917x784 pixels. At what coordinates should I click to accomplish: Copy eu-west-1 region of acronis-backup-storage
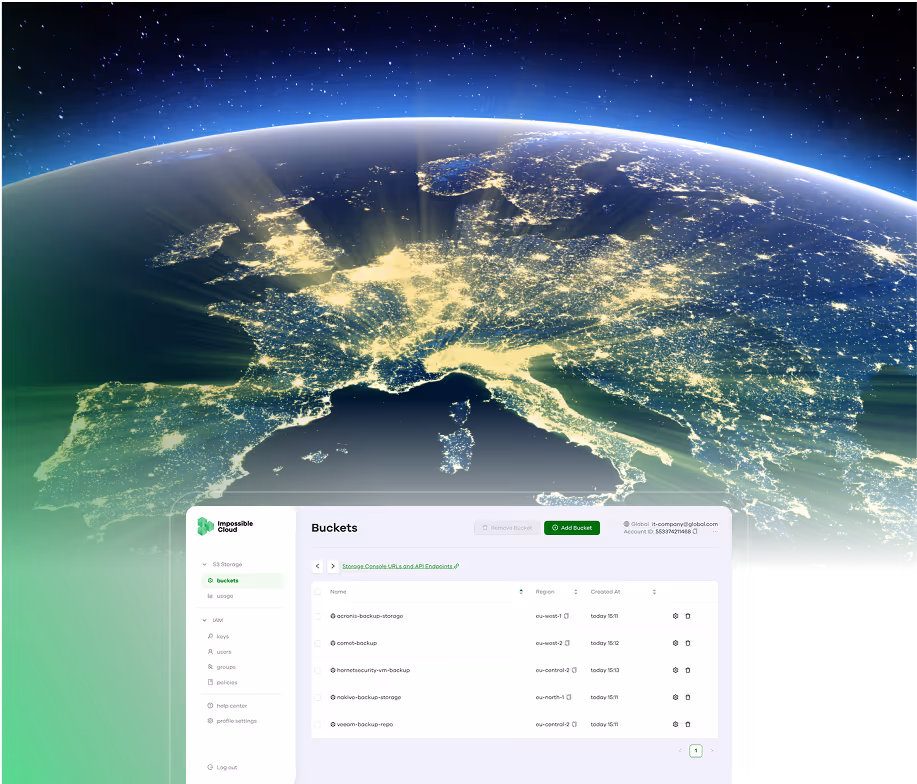pos(566,616)
